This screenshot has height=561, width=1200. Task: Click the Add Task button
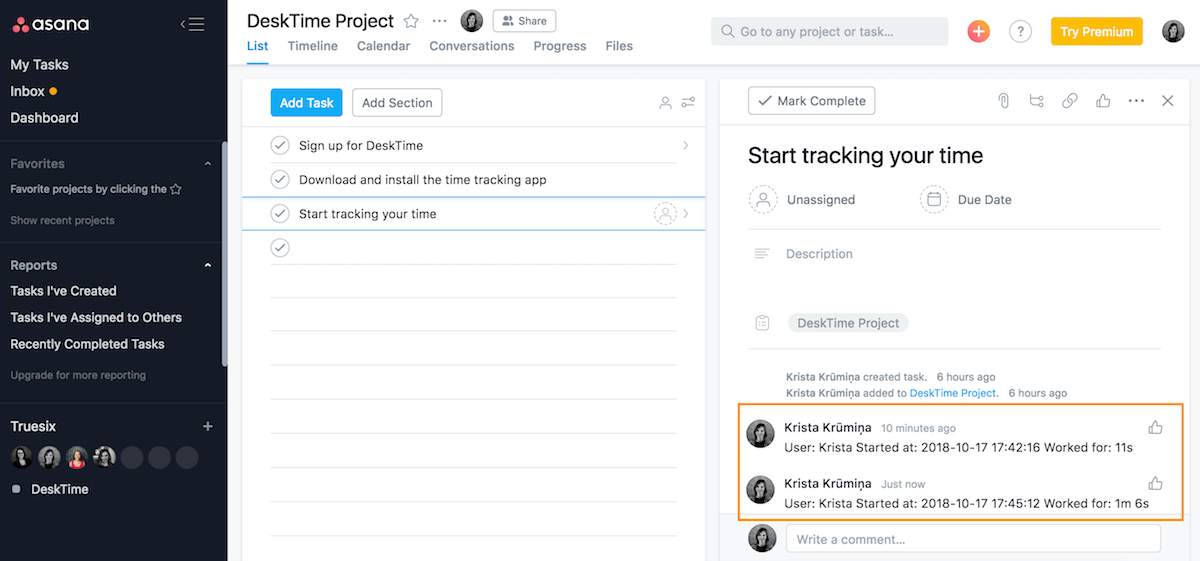(x=306, y=103)
